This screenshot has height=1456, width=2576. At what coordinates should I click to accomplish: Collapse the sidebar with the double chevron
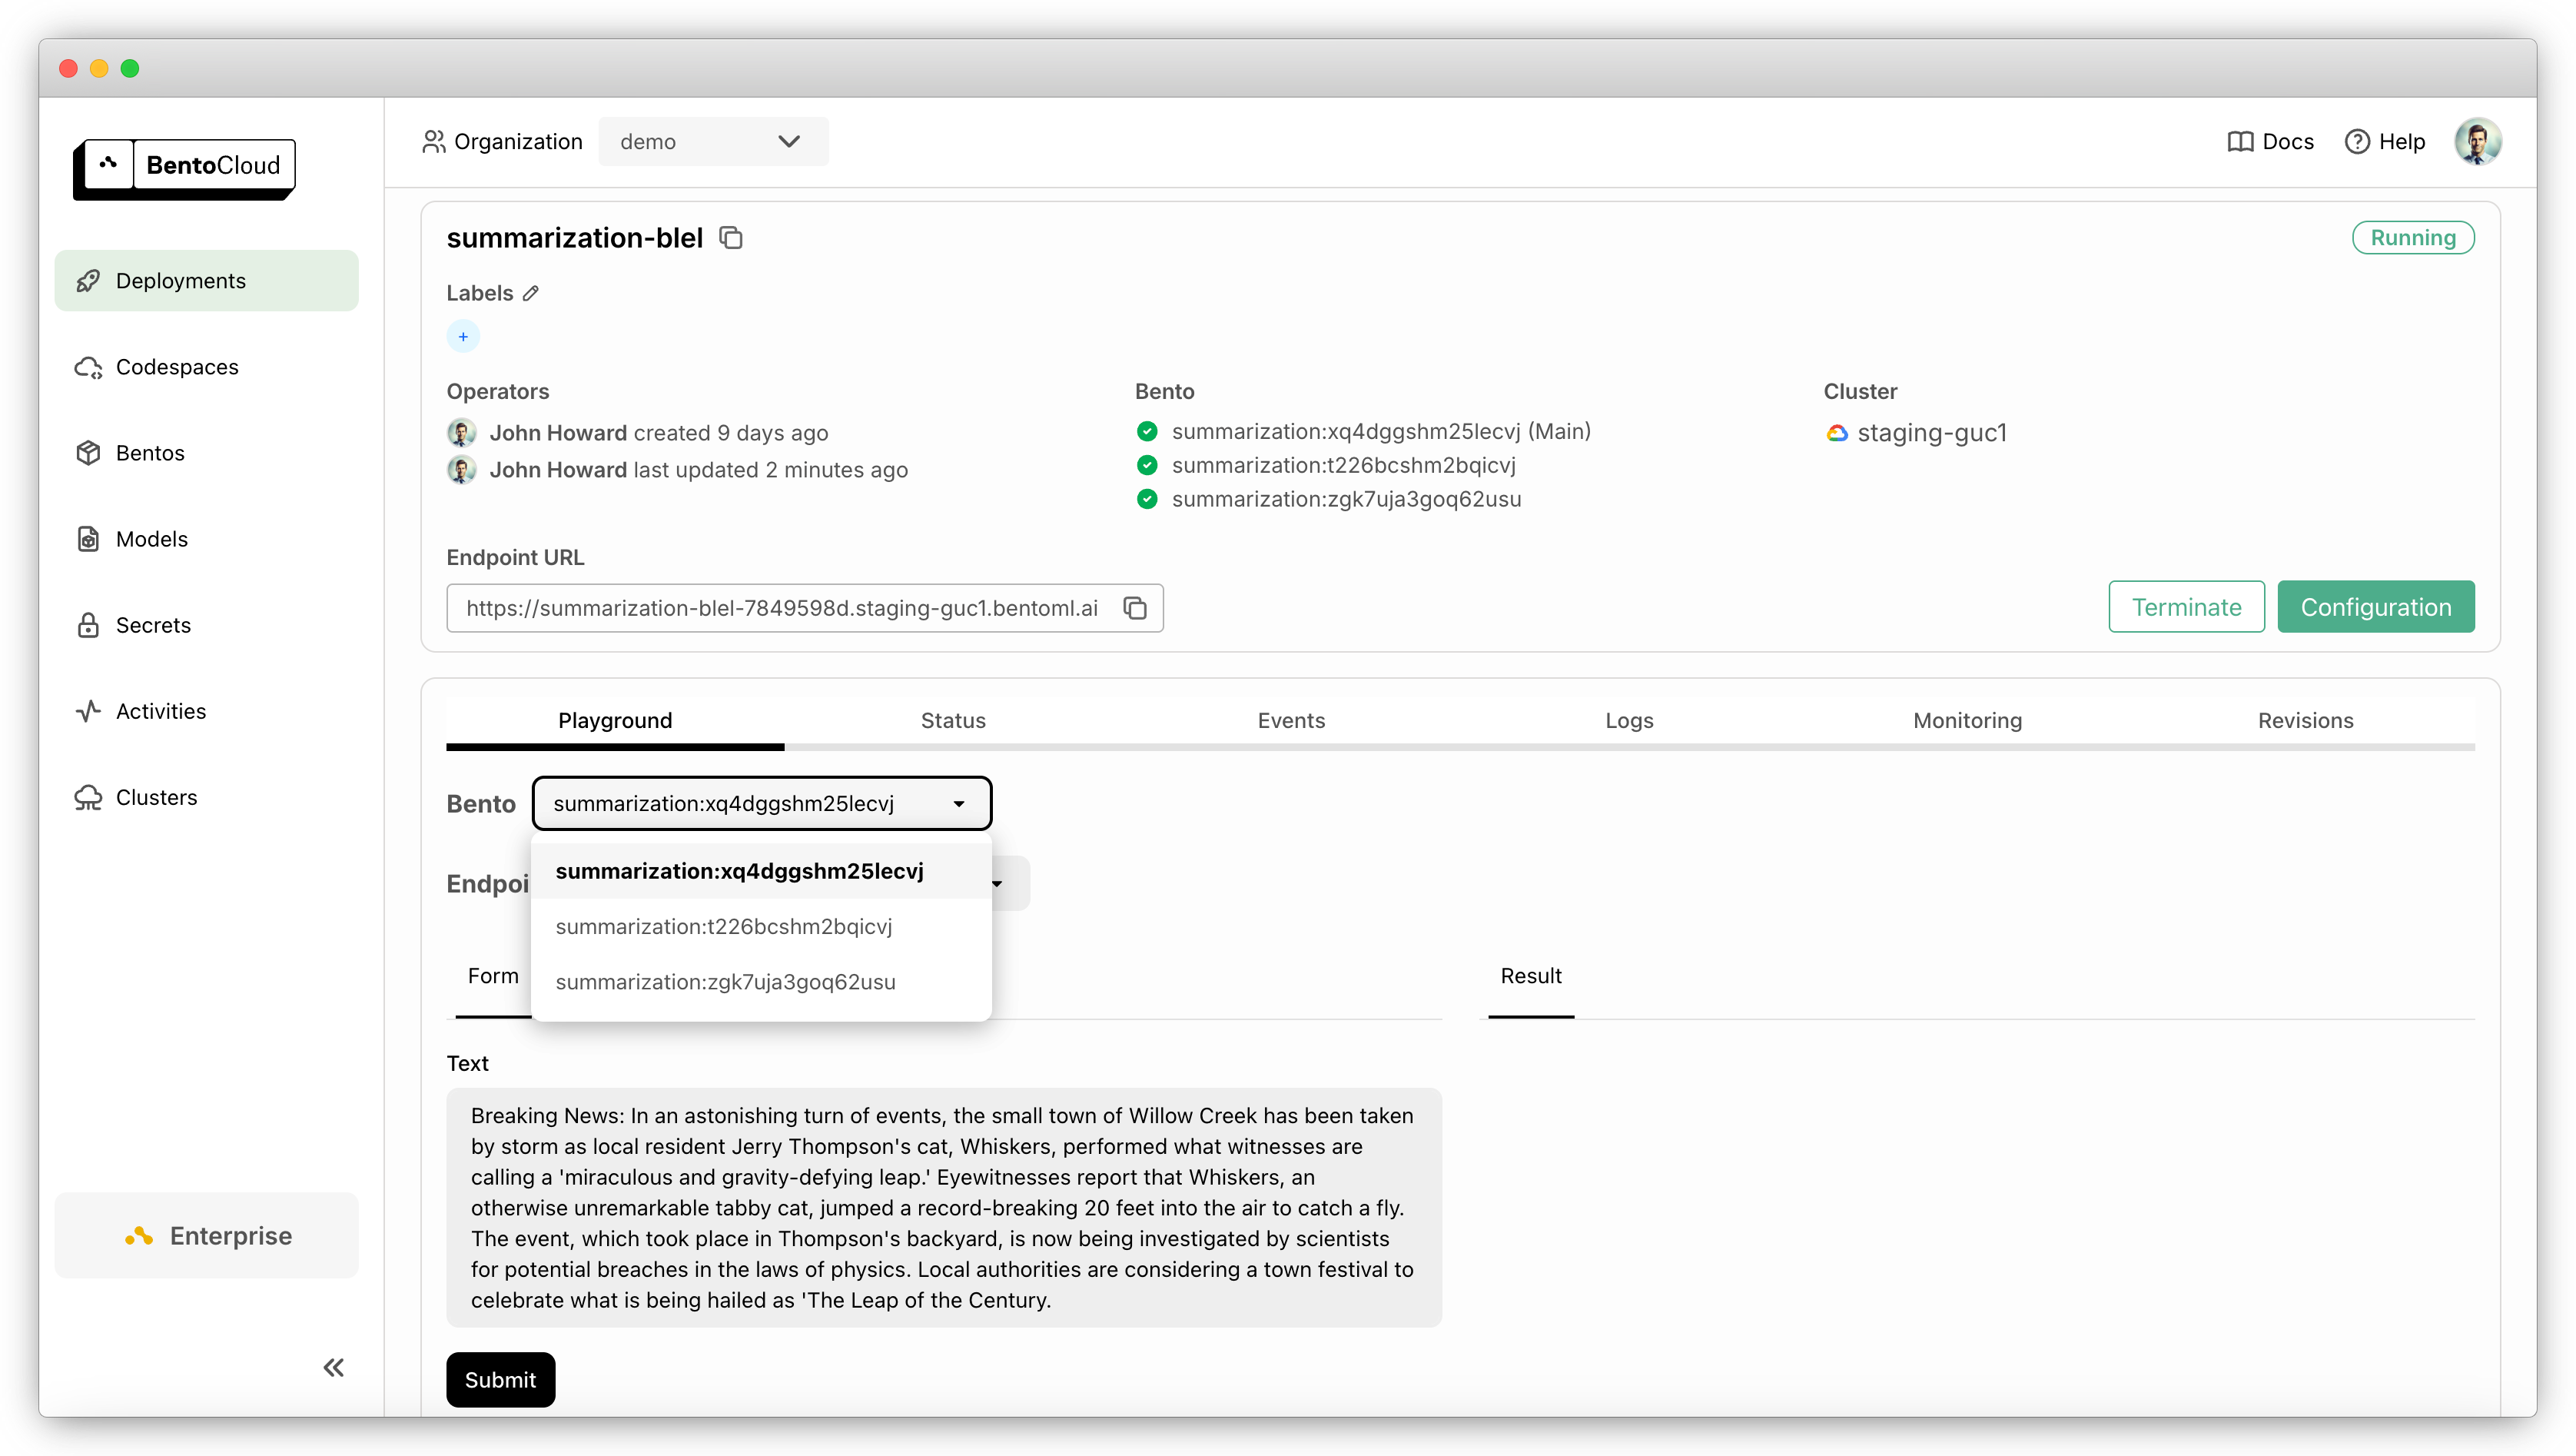click(334, 1367)
